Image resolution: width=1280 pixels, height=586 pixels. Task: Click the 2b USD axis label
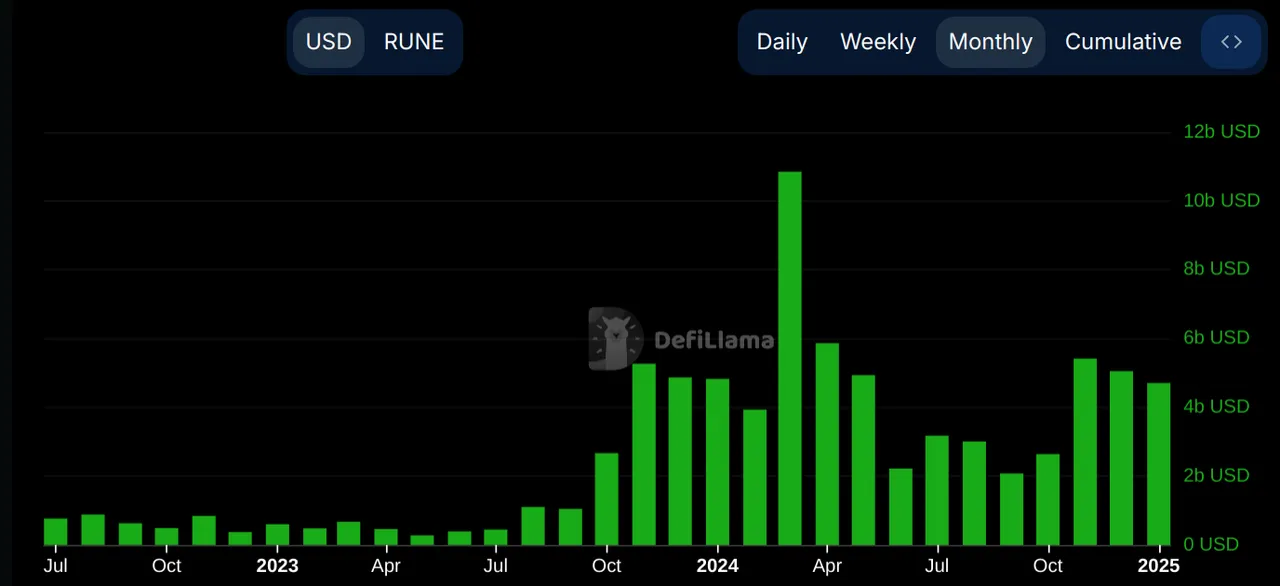(x=1216, y=475)
